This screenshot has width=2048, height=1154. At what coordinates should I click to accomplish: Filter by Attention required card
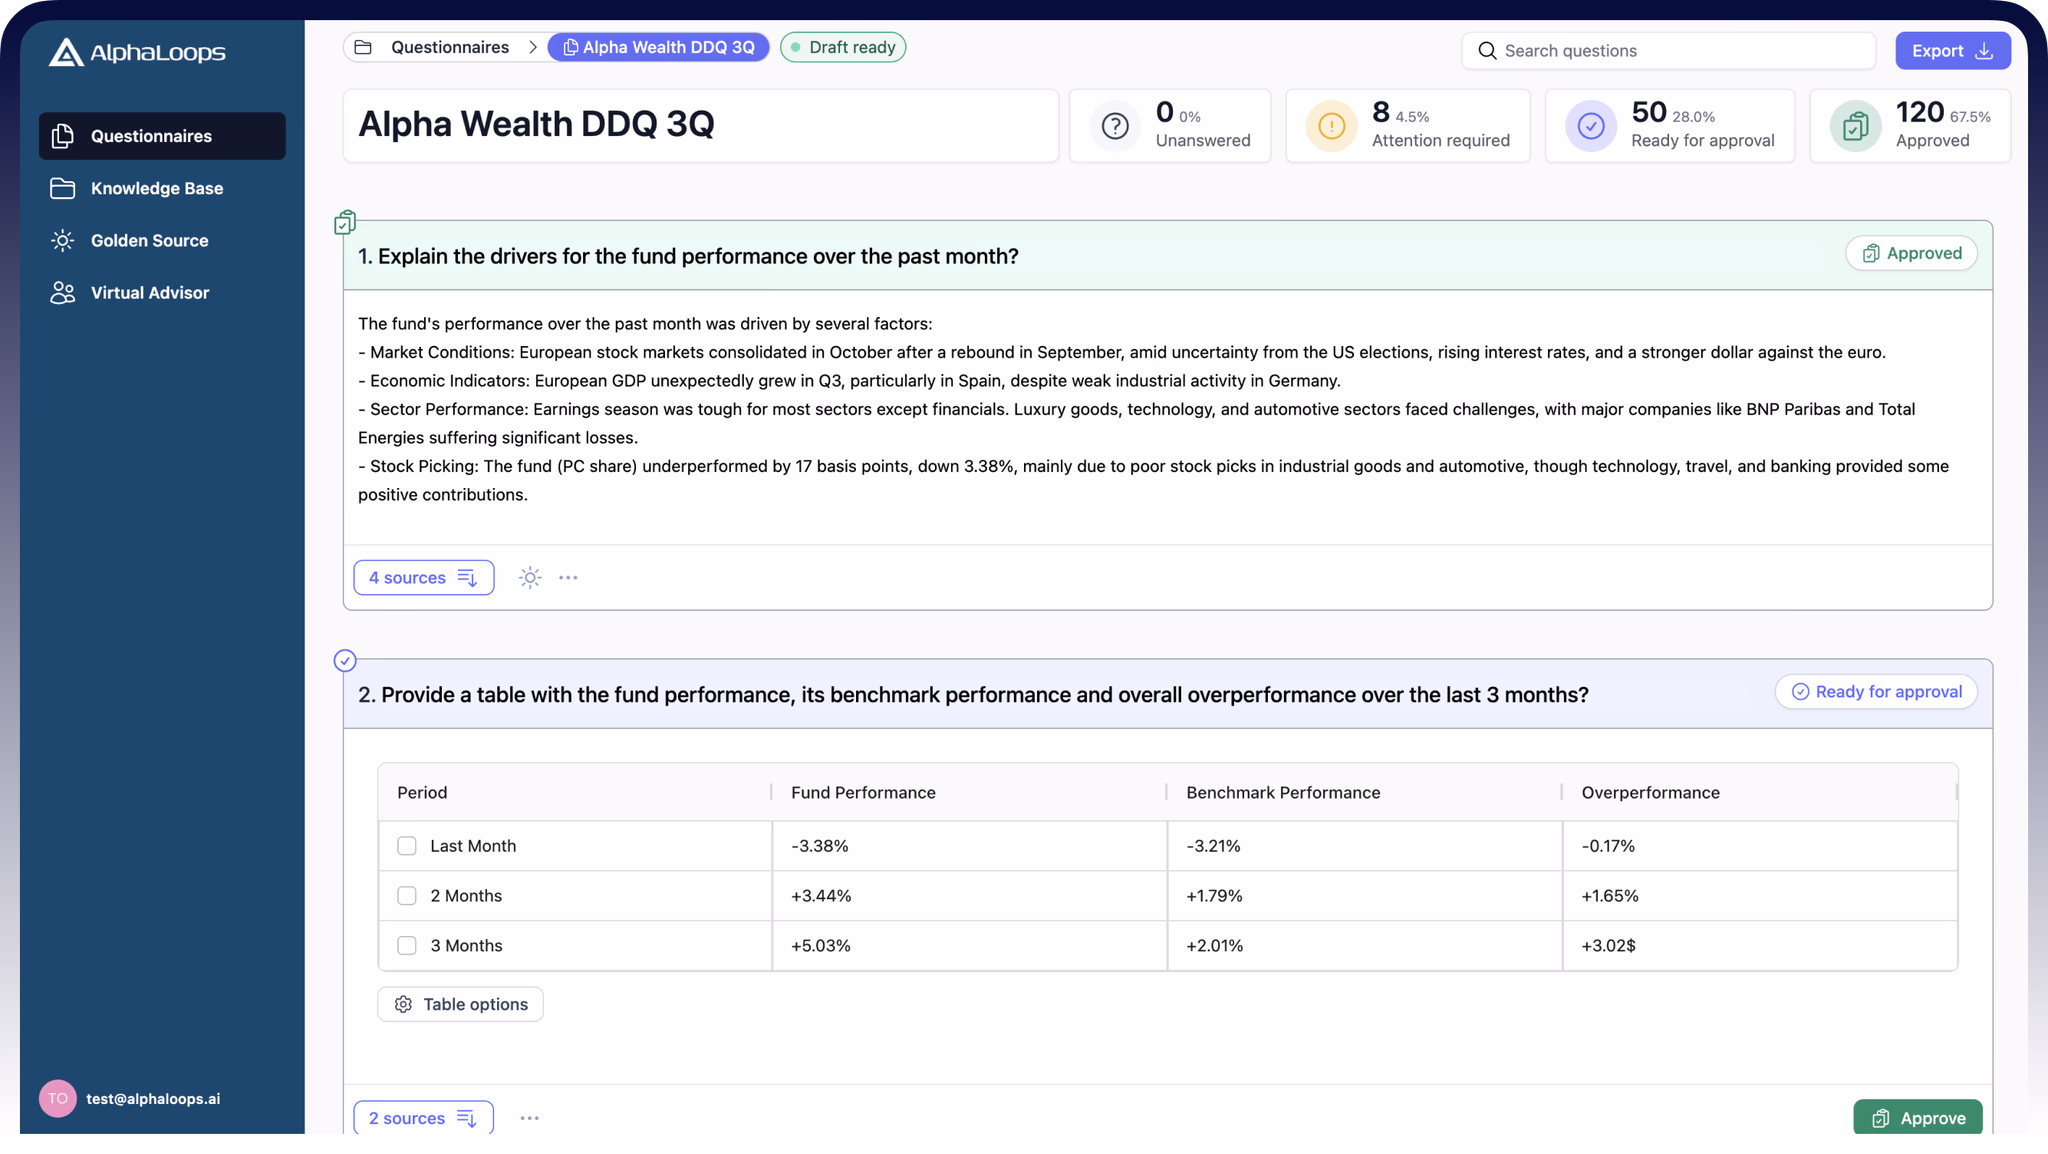coord(1407,126)
